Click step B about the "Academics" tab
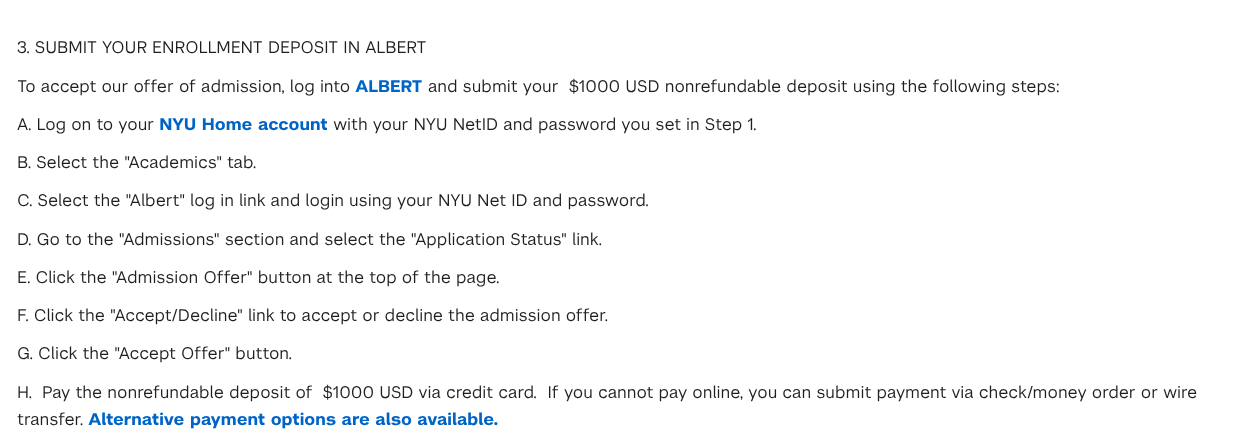Image resolution: width=1256 pixels, height=440 pixels. tap(137, 162)
